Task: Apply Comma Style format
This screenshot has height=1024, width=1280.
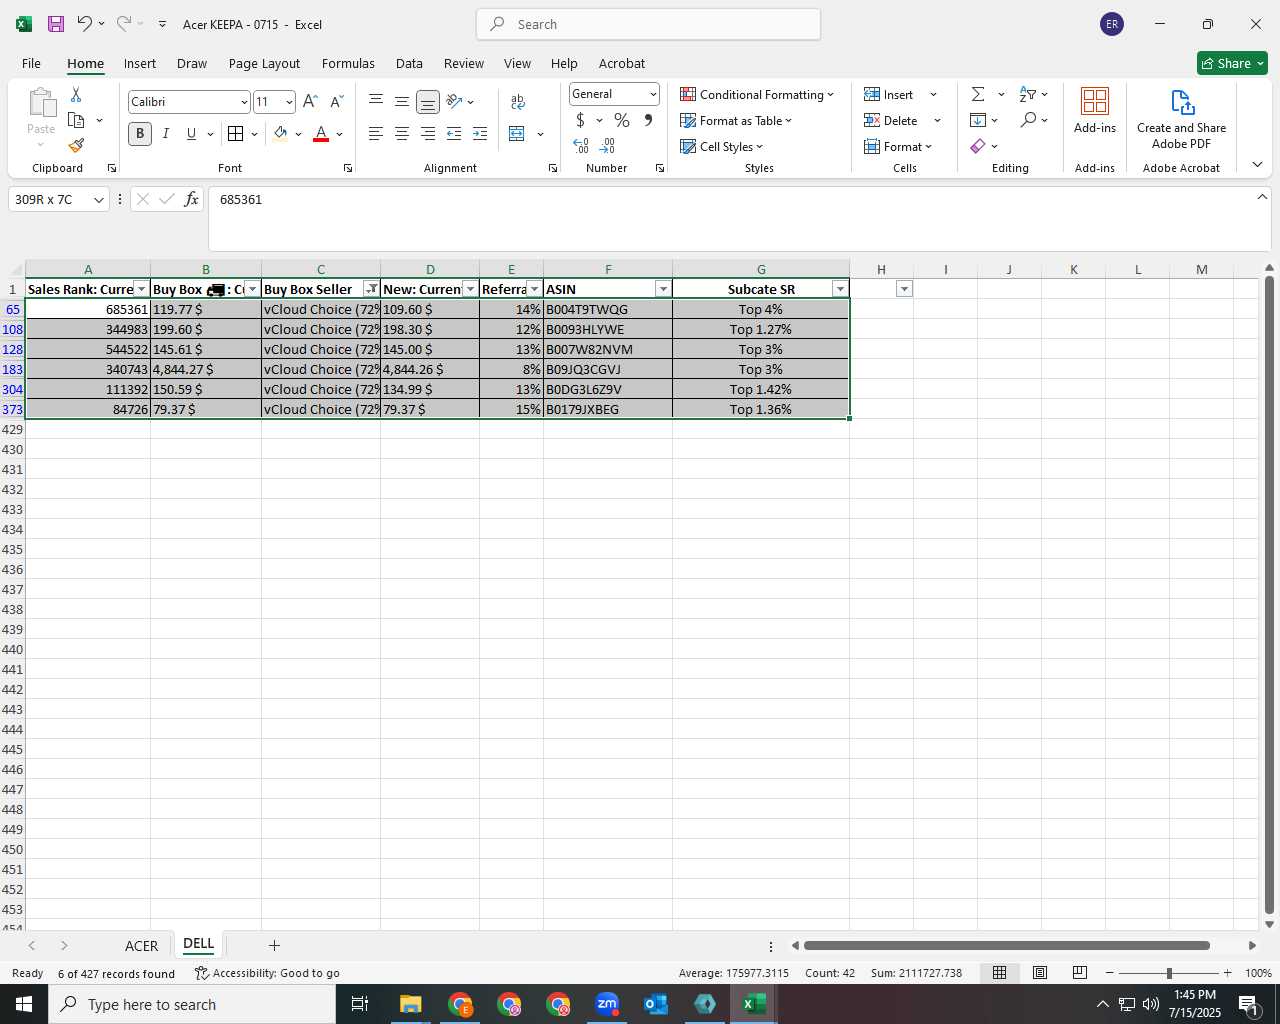Action: click(x=648, y=120)
